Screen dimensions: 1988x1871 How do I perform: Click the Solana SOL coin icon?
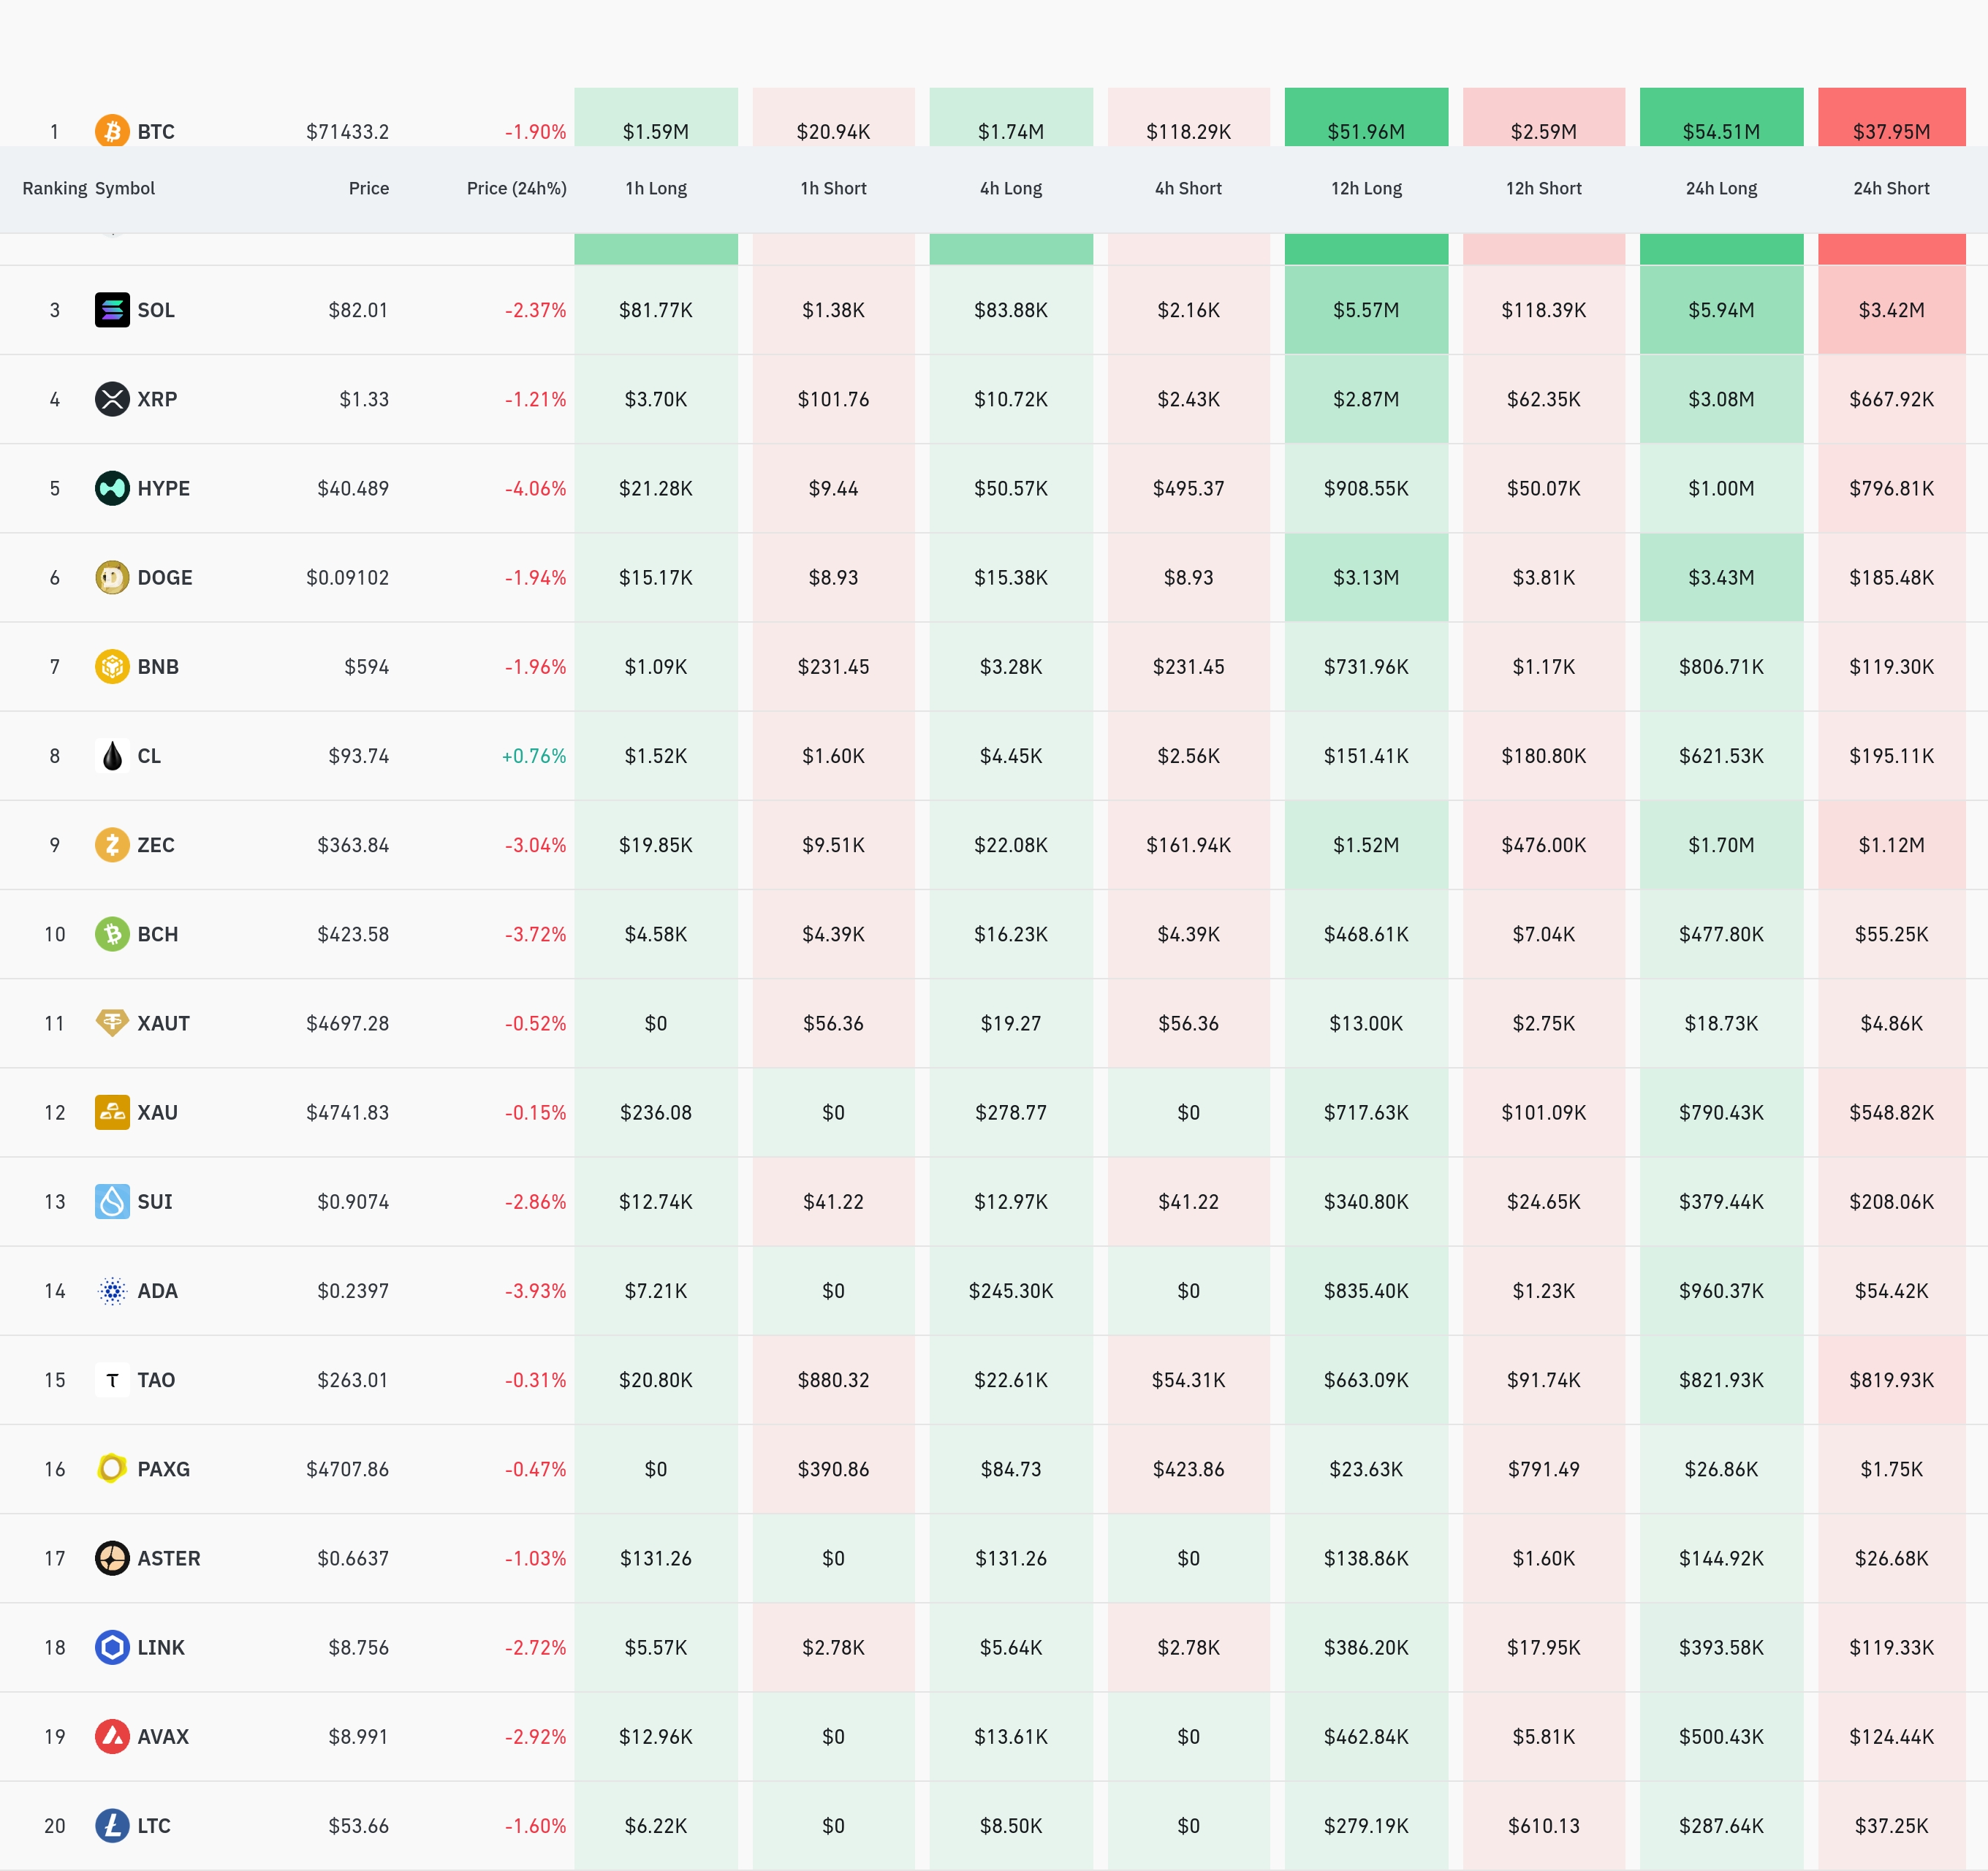112,310
